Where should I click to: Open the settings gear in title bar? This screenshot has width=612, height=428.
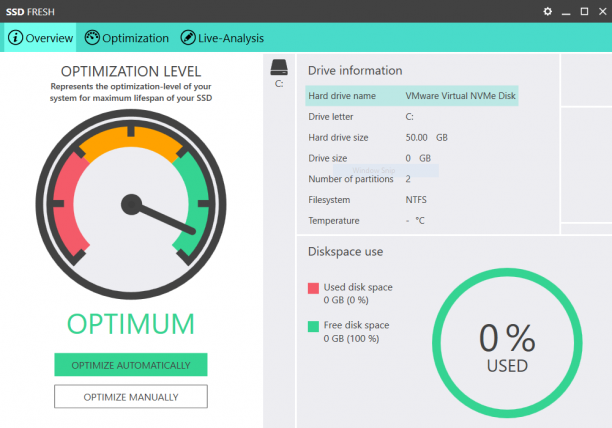548,11
